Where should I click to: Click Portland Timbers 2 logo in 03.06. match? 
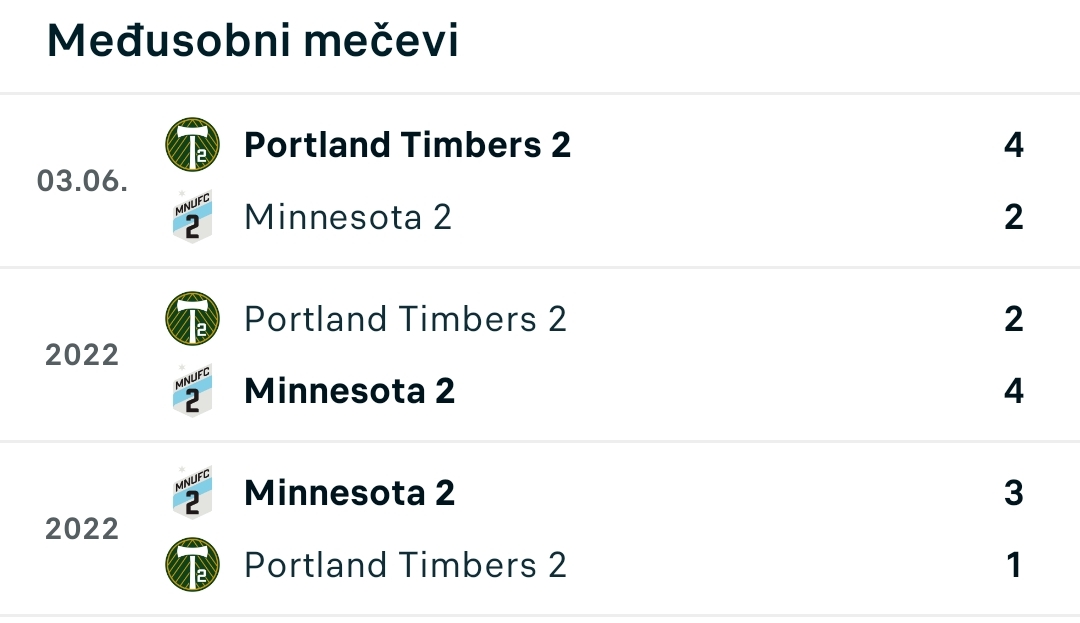click(x=193, y=145)
